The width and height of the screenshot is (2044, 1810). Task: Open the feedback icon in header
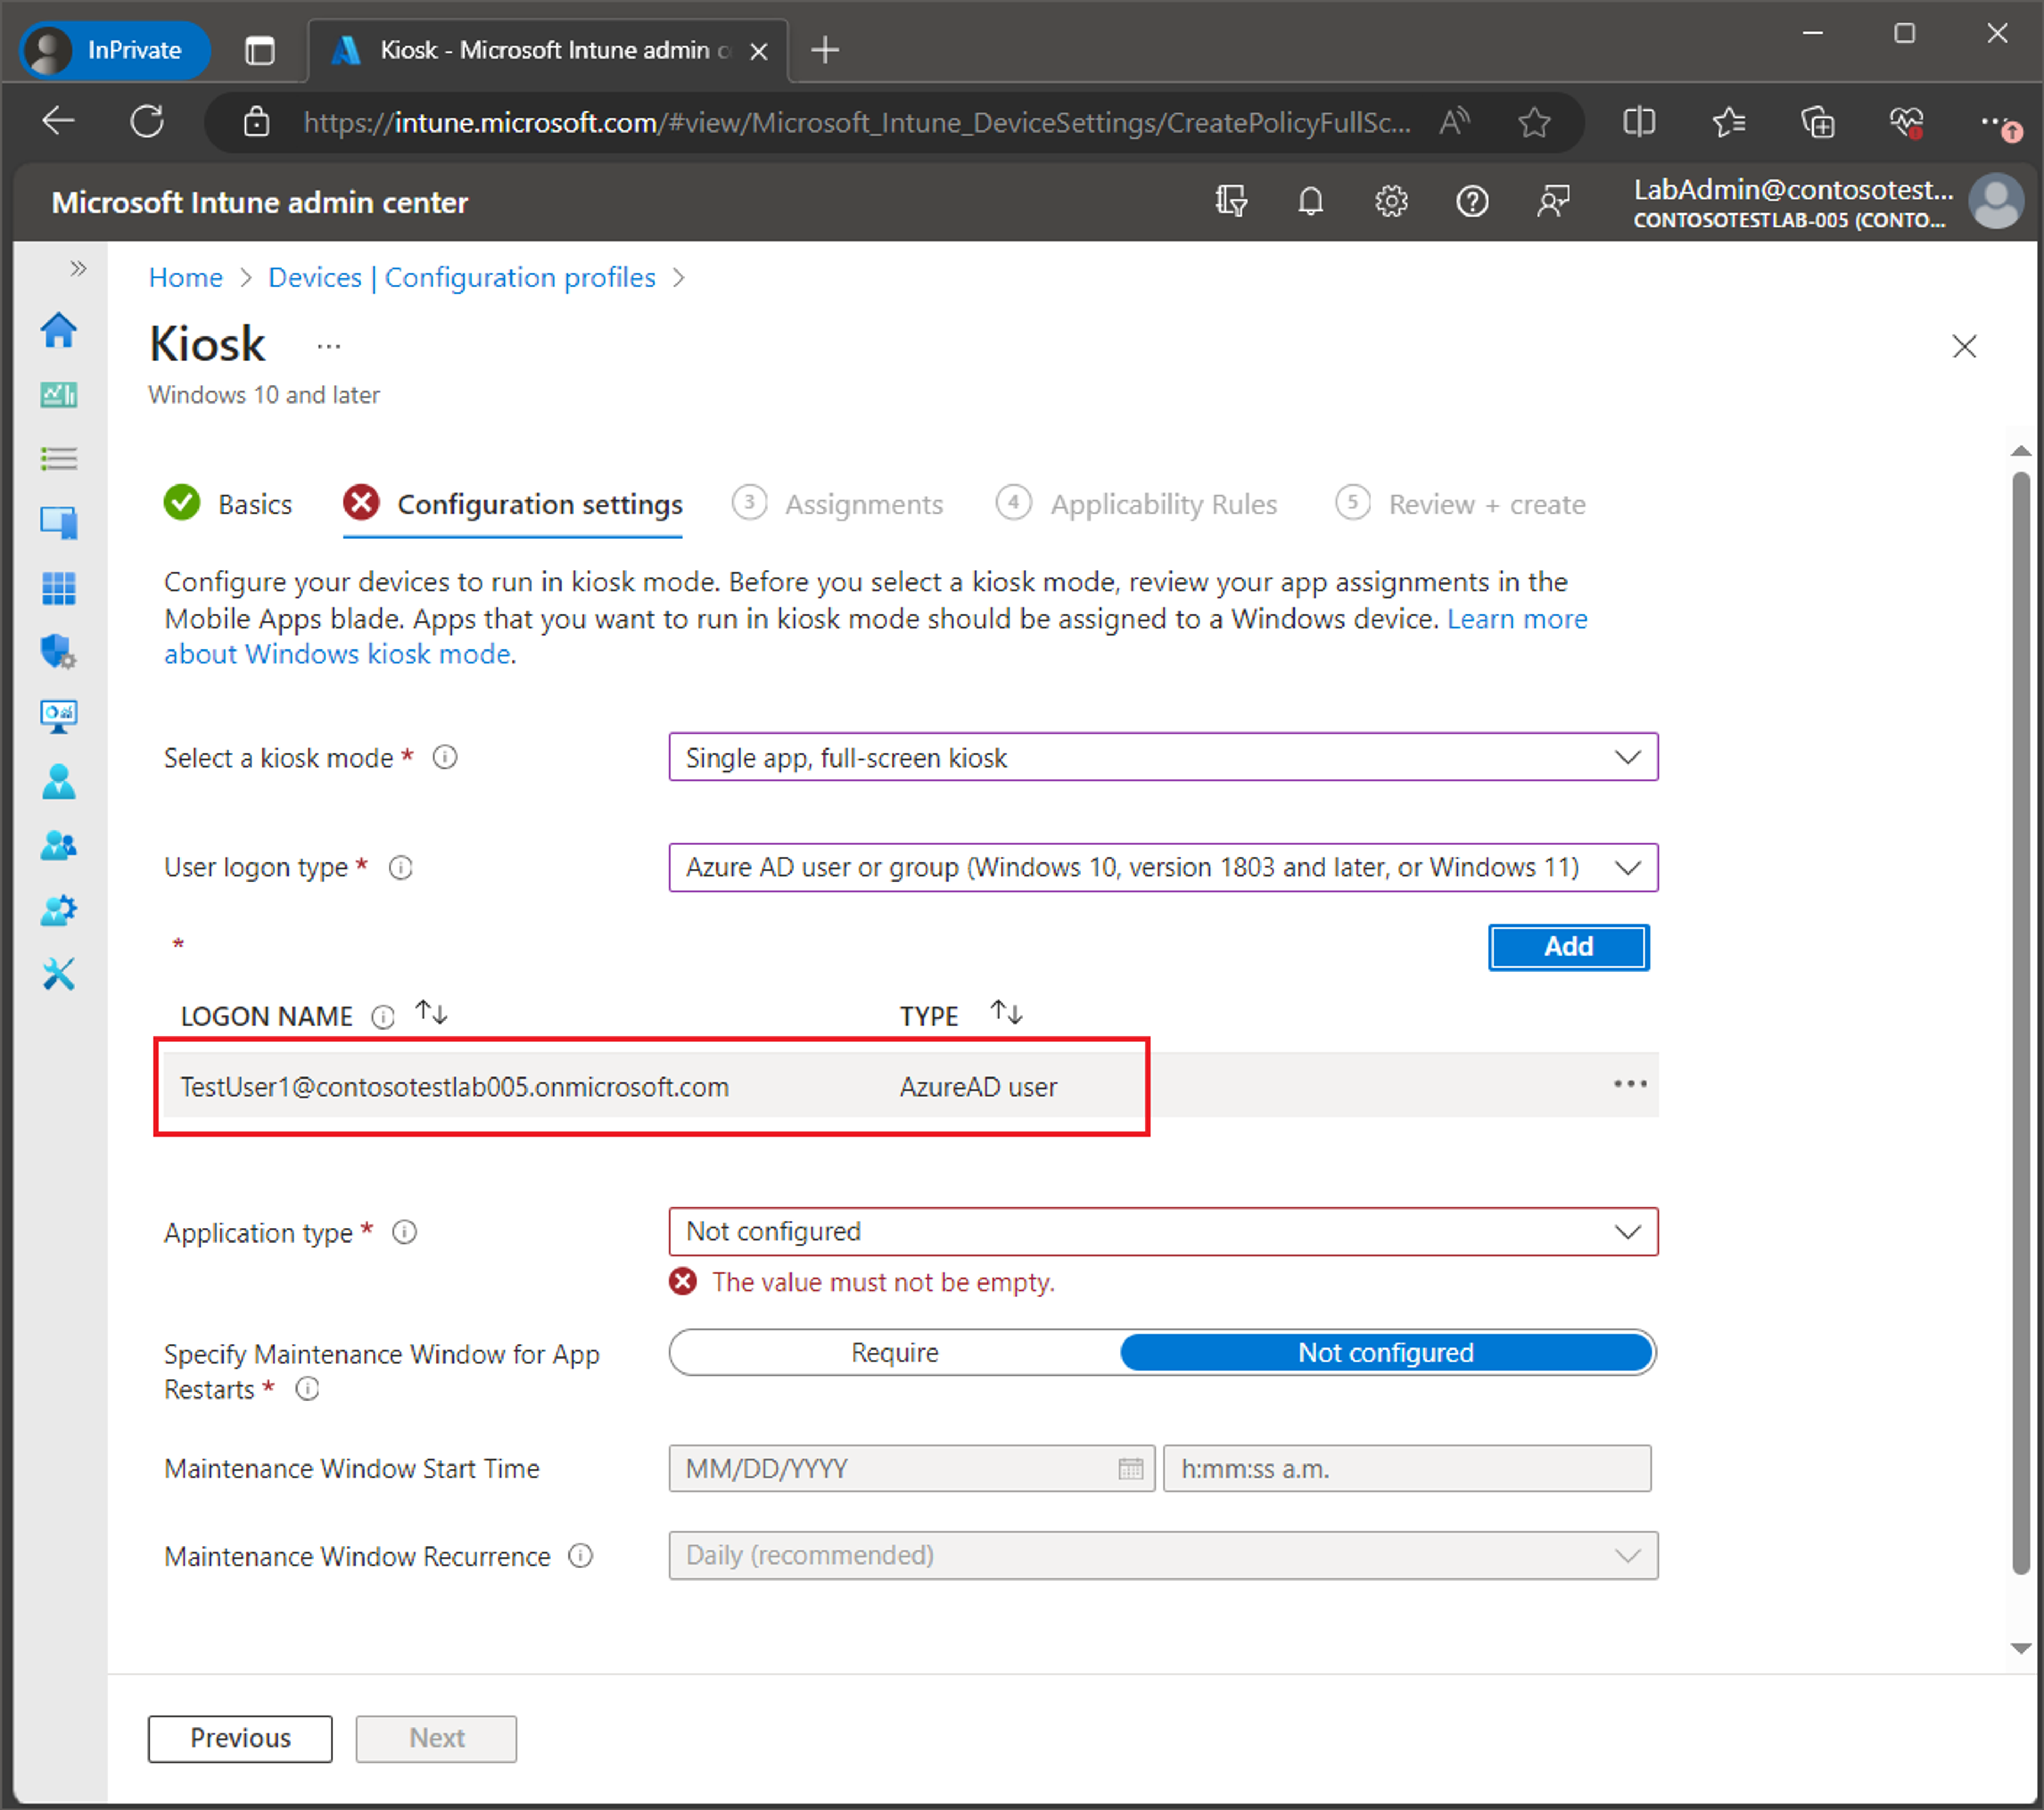tap(1553, 202)
